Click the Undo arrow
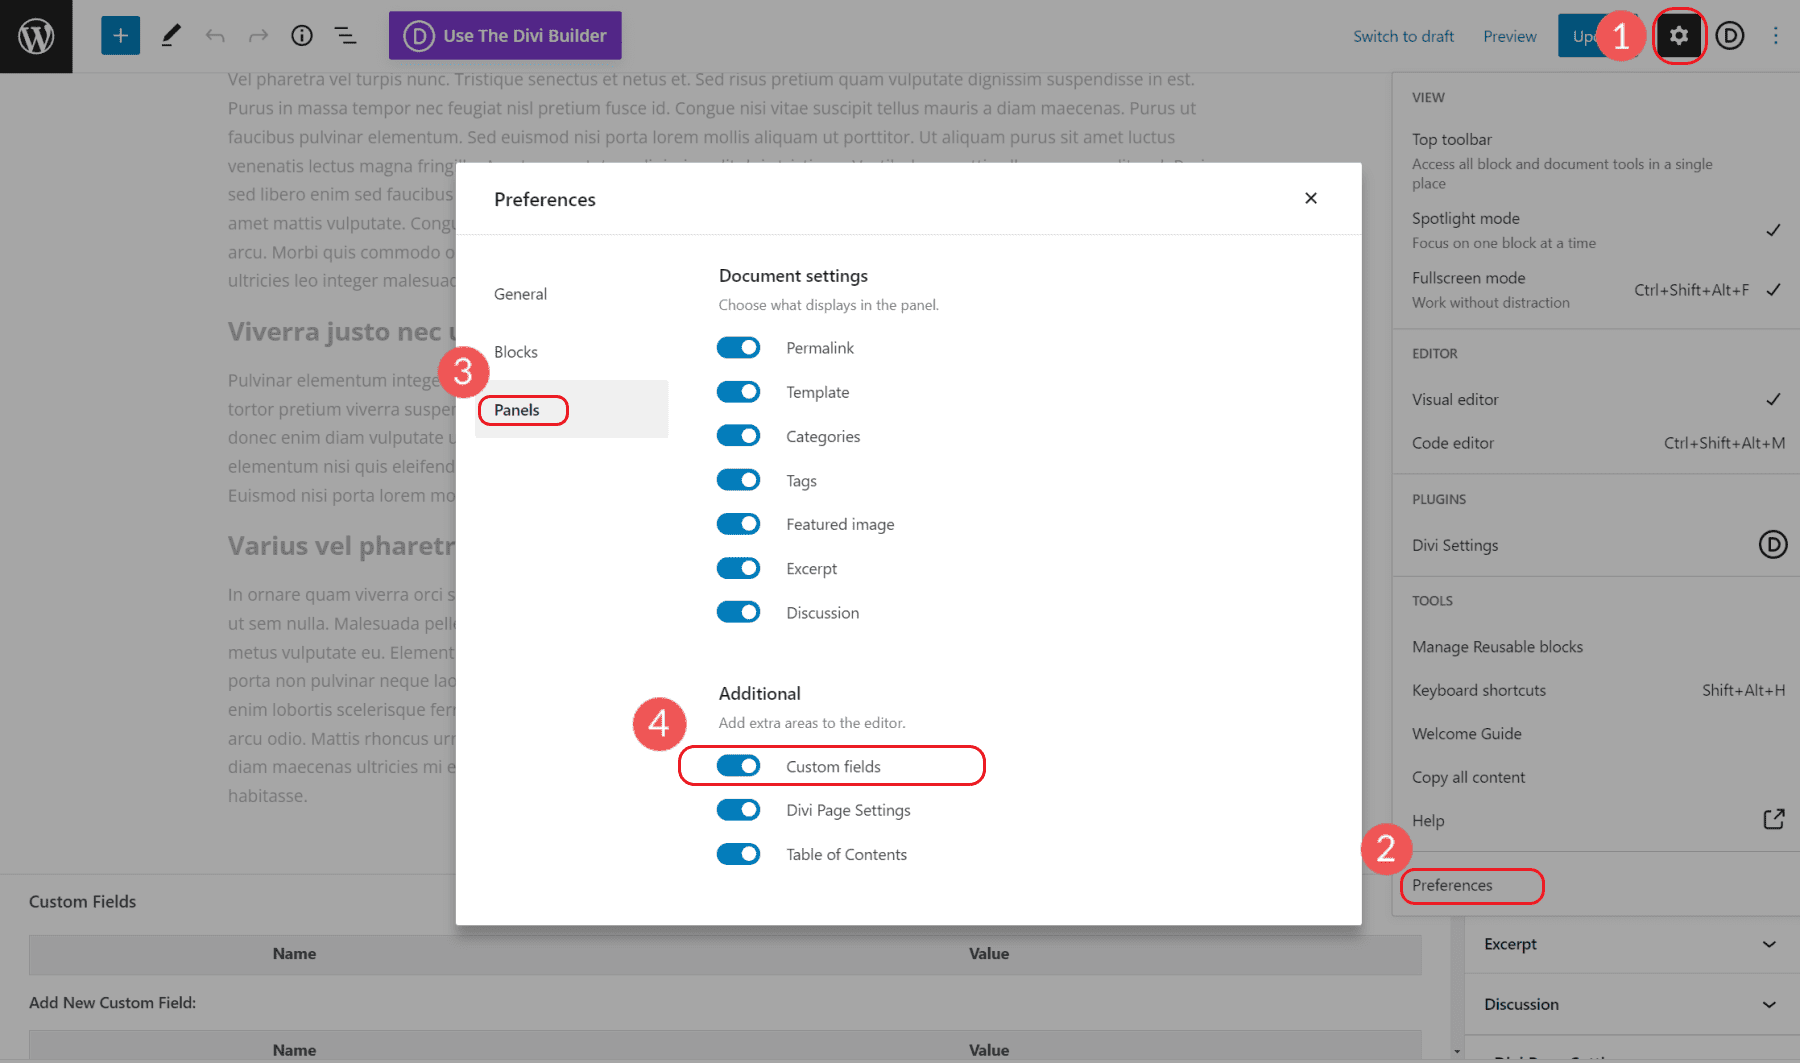This screenshot has height=1063, width=1800. pos(215,35)
